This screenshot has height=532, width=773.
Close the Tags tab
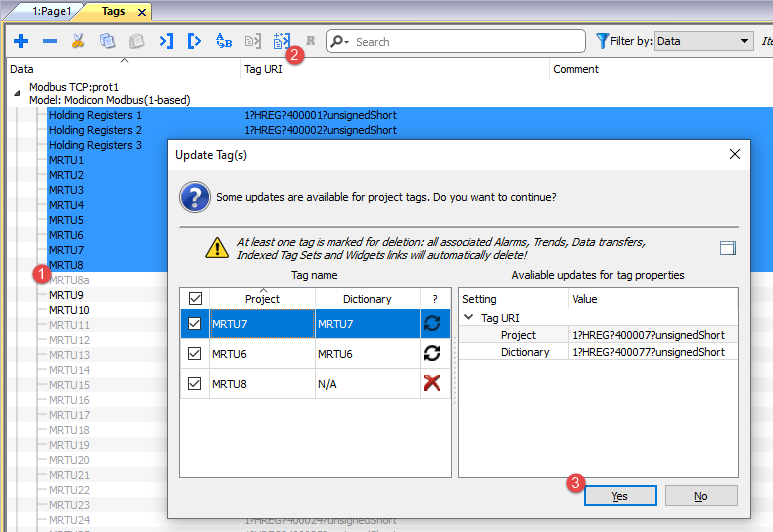click(x=141, y=12)
